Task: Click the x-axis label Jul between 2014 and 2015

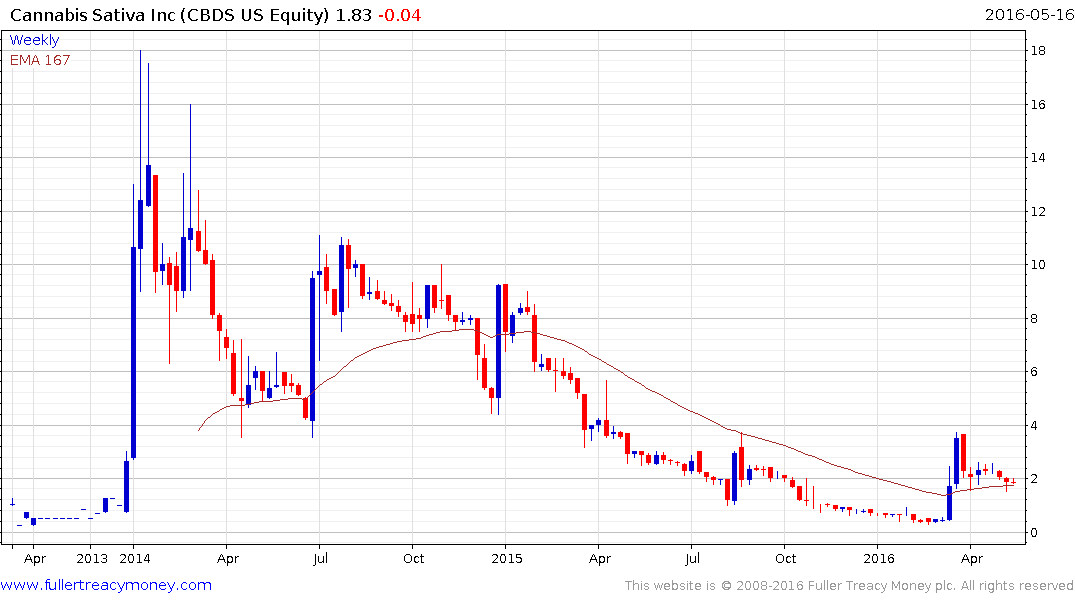Action: (320, 558)
